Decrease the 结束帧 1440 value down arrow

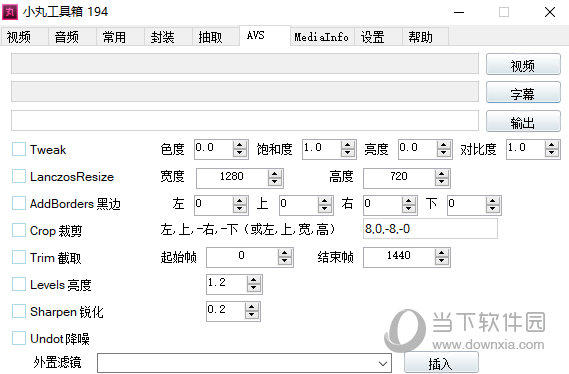tap(442, 261)
